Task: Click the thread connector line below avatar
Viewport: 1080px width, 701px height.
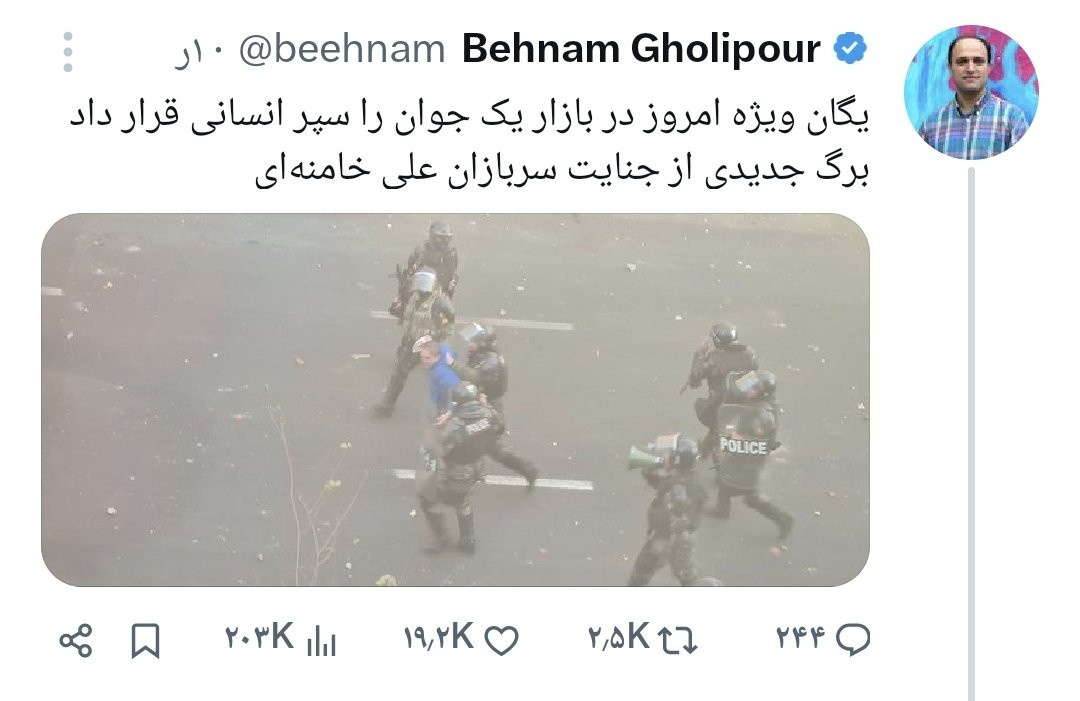Action: (x=971, y=434)
